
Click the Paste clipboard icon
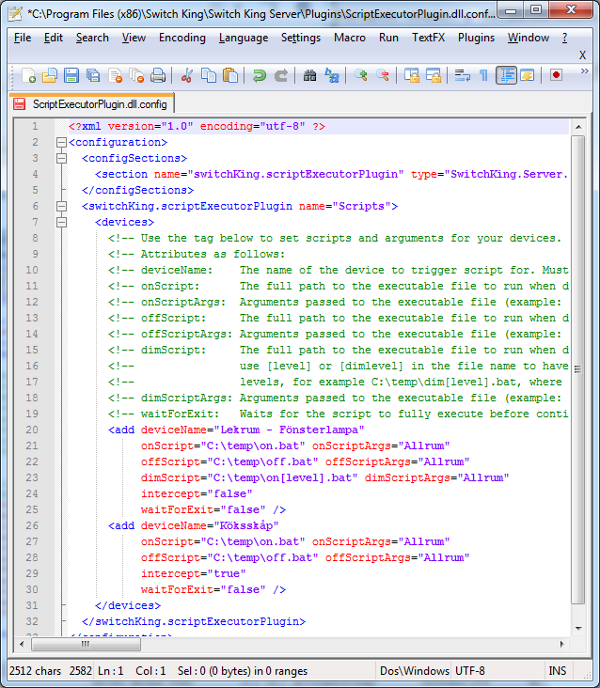[x=230, y=76]
